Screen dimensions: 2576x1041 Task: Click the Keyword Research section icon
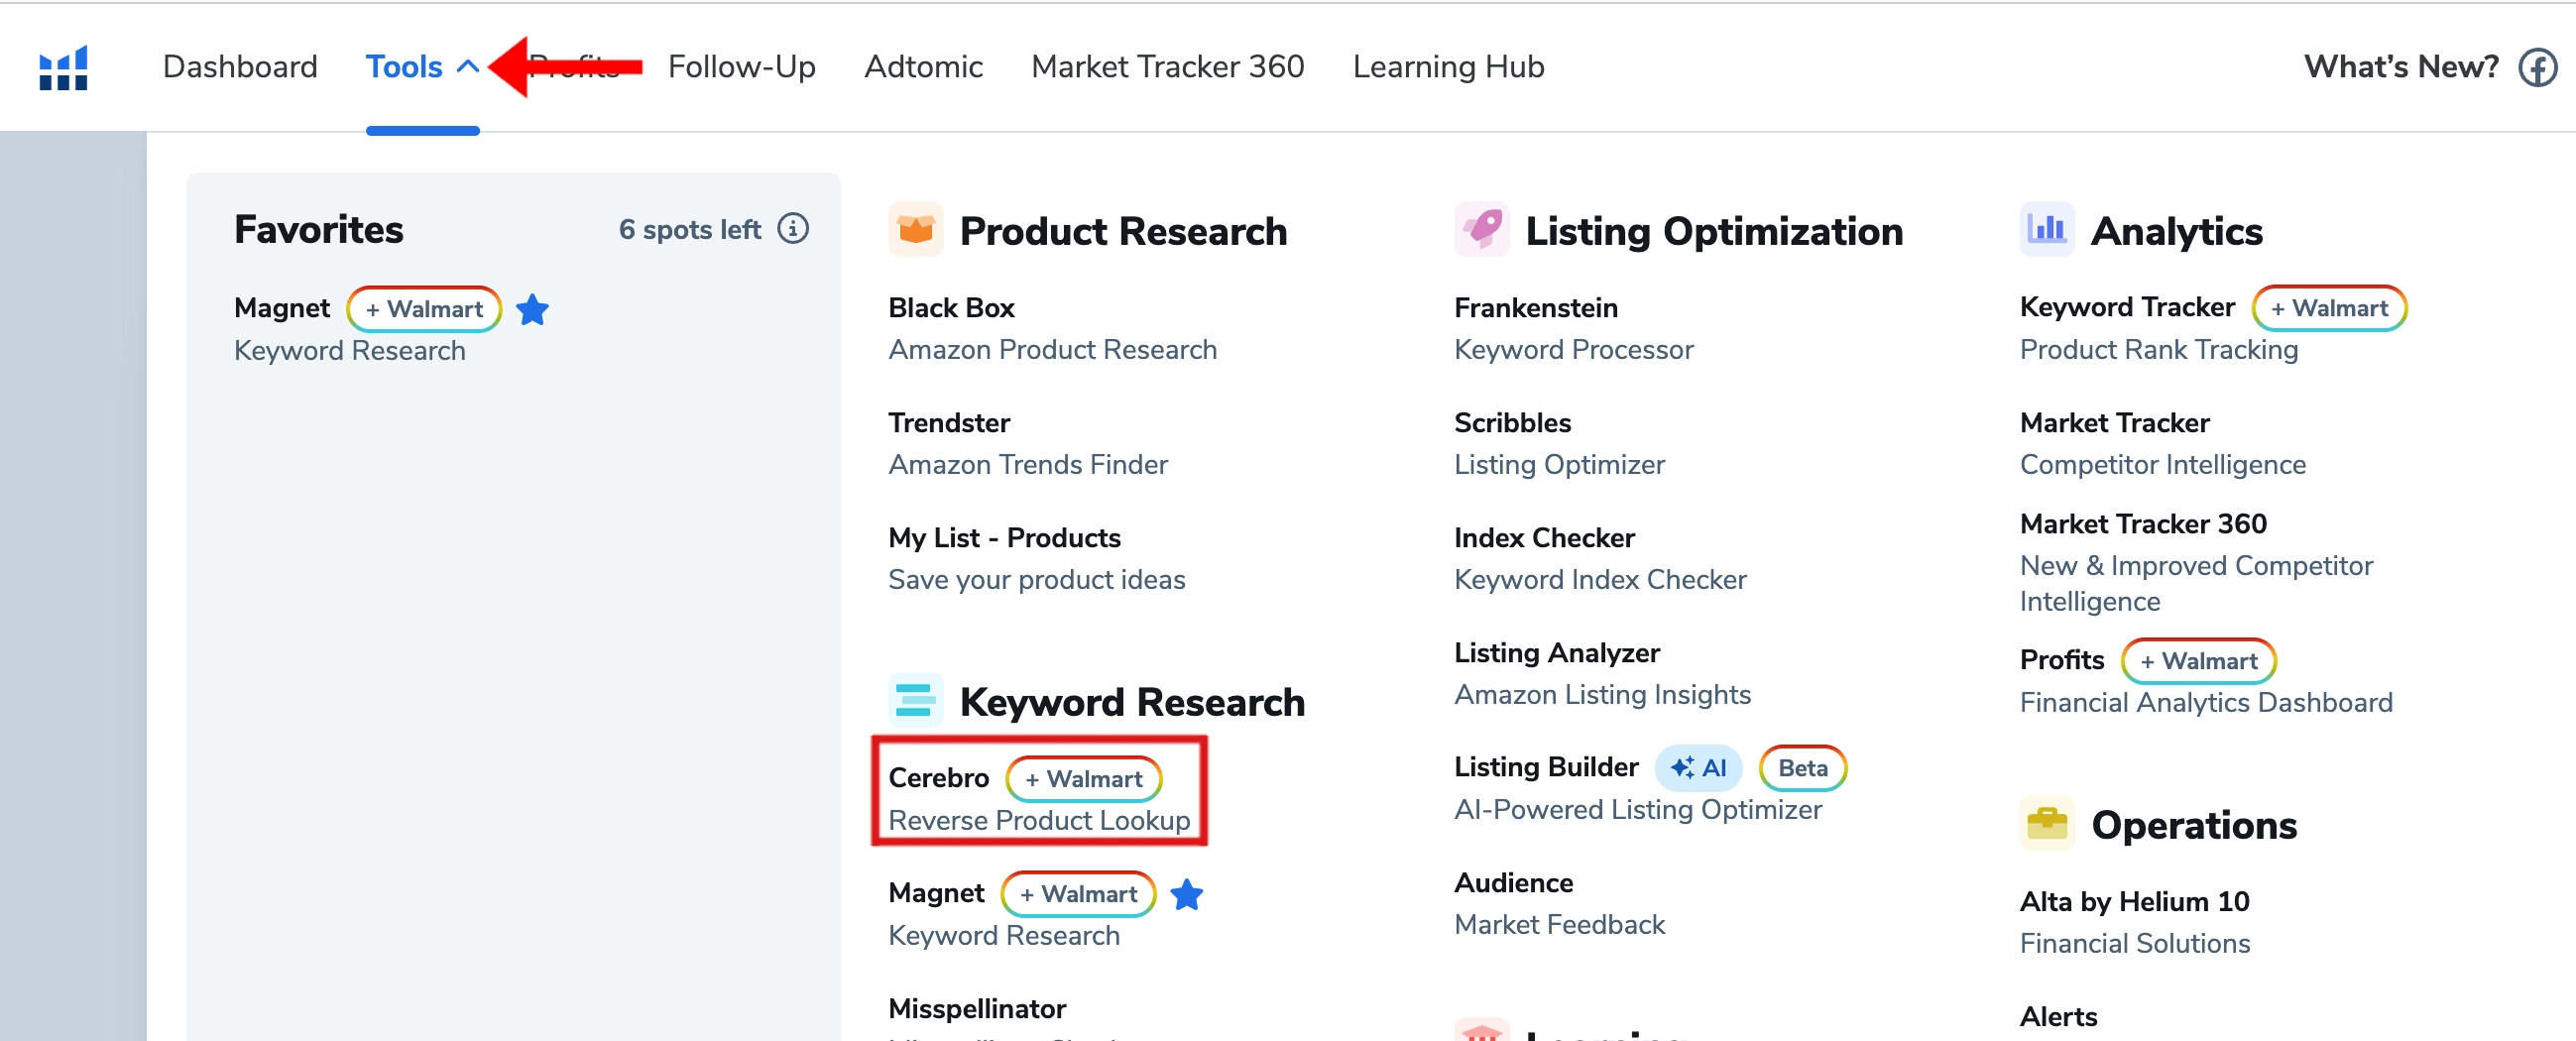[x=915, y=701]
